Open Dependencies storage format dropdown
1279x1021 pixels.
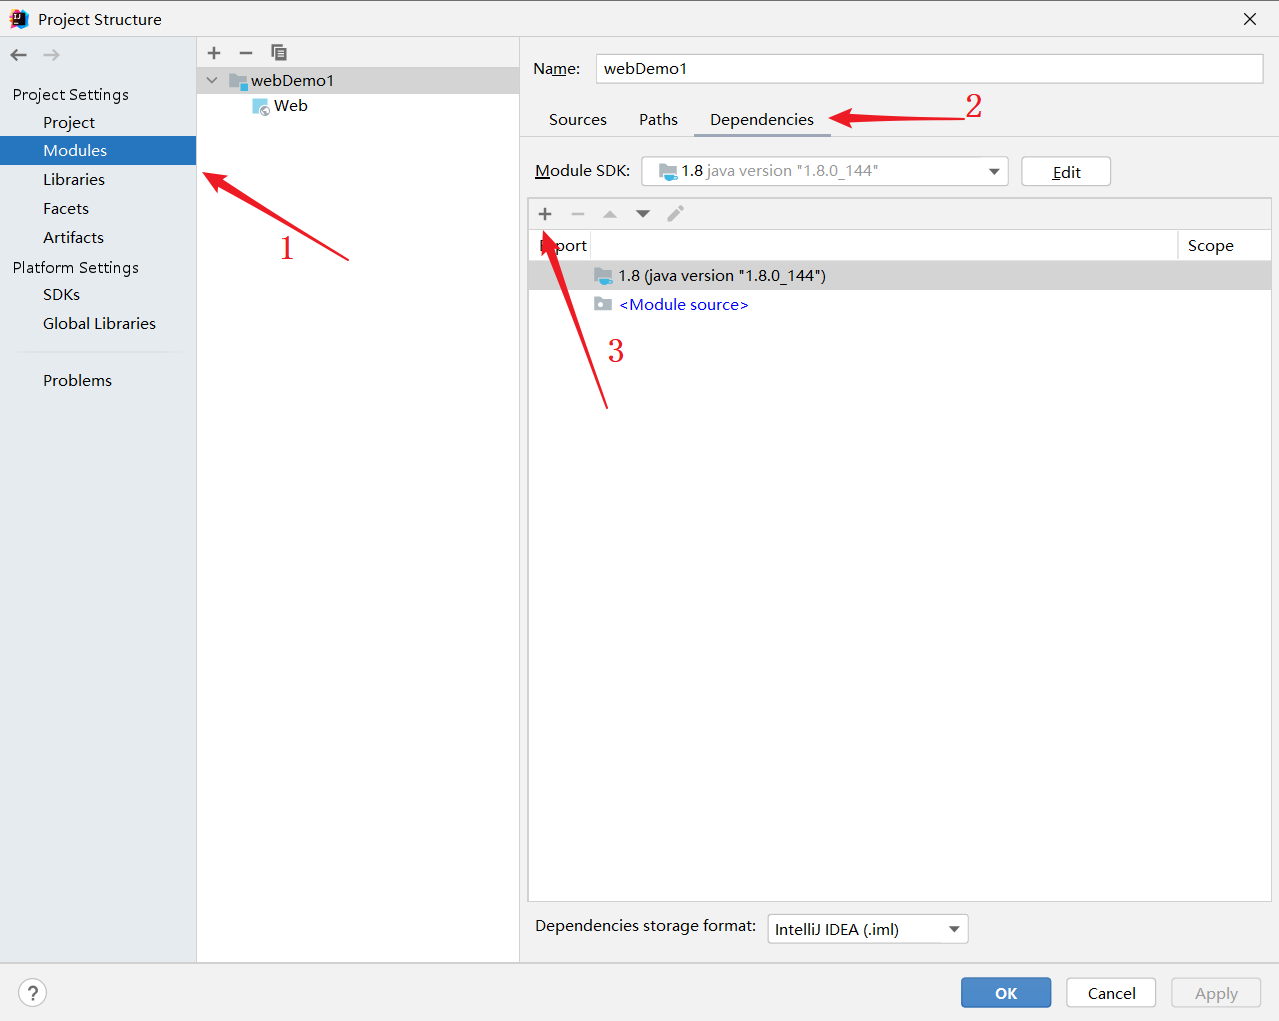coord(868,929)
